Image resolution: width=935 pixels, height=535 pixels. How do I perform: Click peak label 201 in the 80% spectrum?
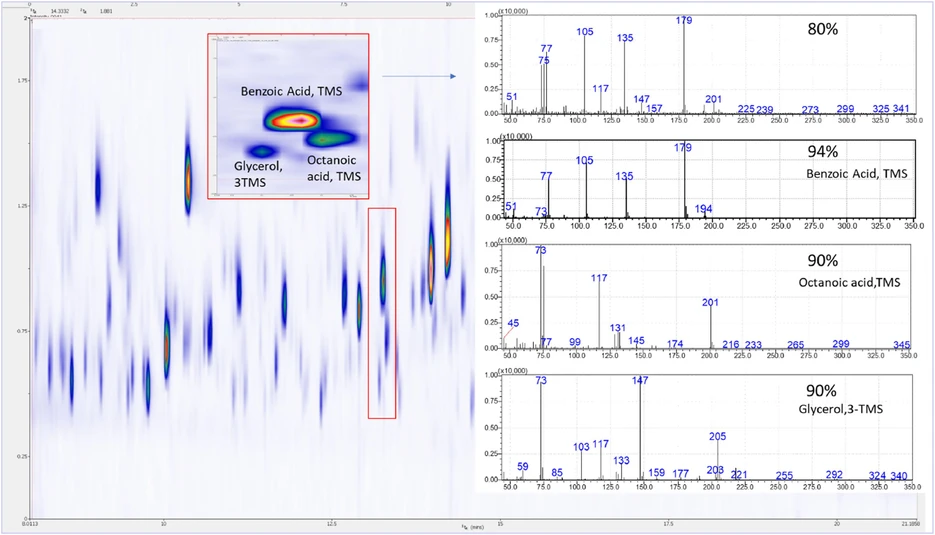(x=713, y=99)
